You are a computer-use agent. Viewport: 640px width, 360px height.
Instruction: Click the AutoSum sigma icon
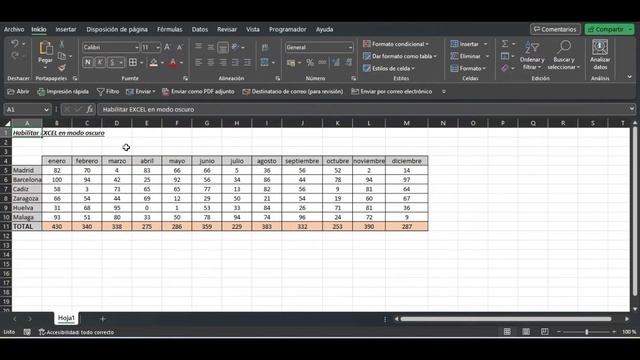click(x=505, y=44)
